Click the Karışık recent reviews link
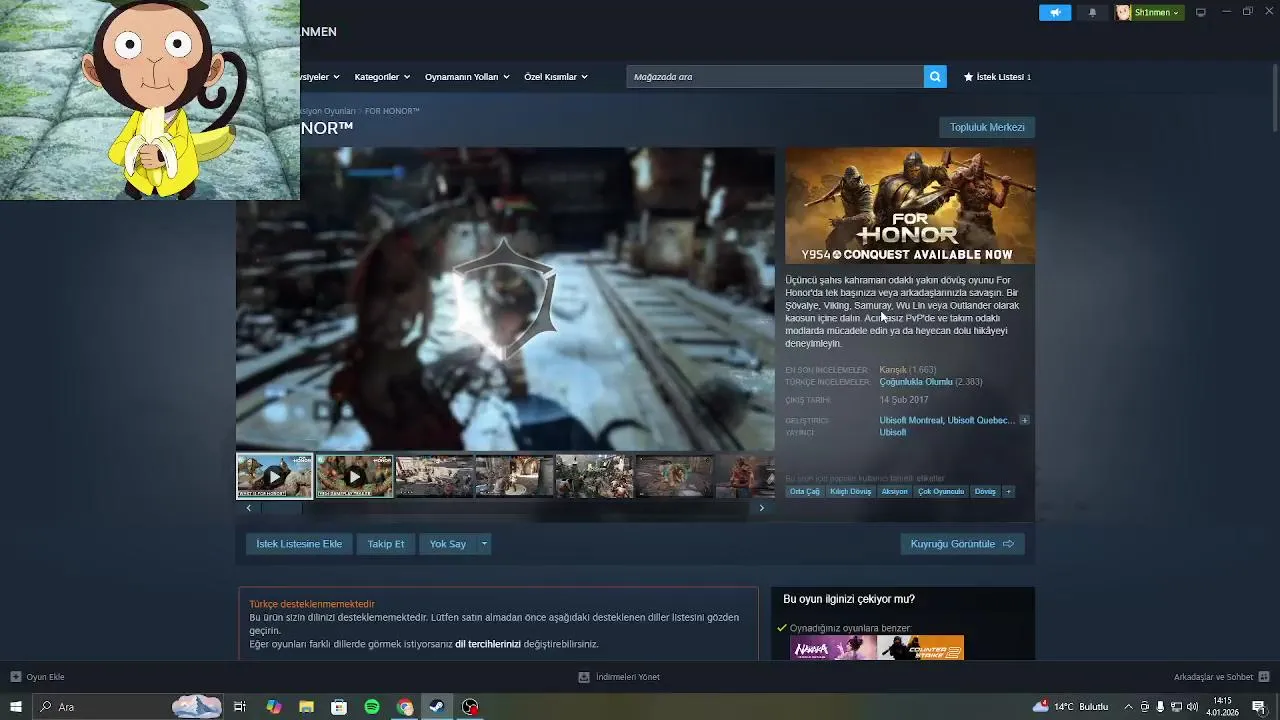This screenshot has height=720, width=1280. [893, 370]
